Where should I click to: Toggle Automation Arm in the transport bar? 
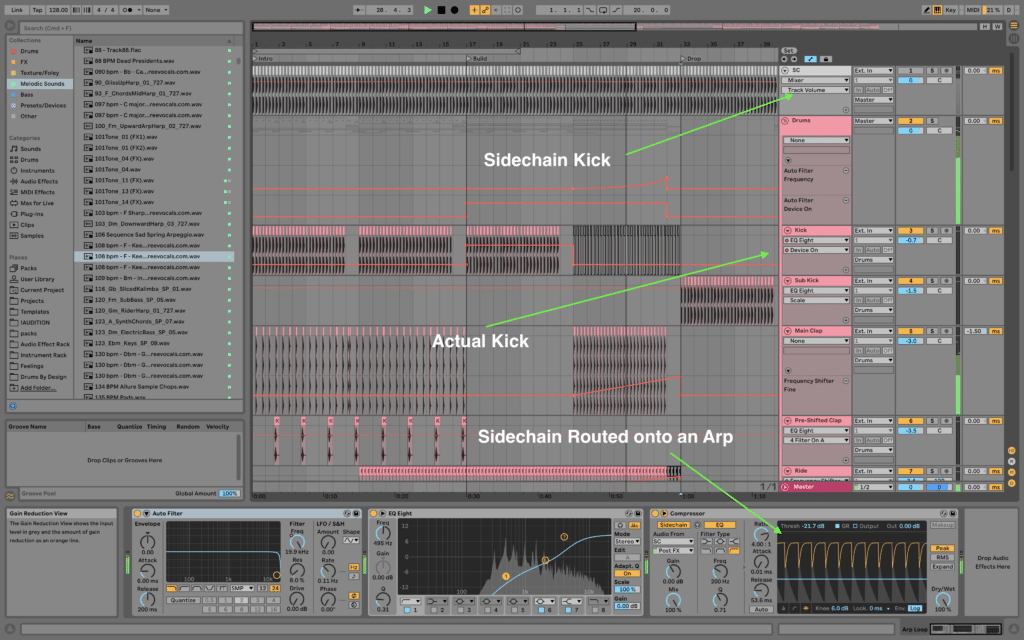pos(485,10)
